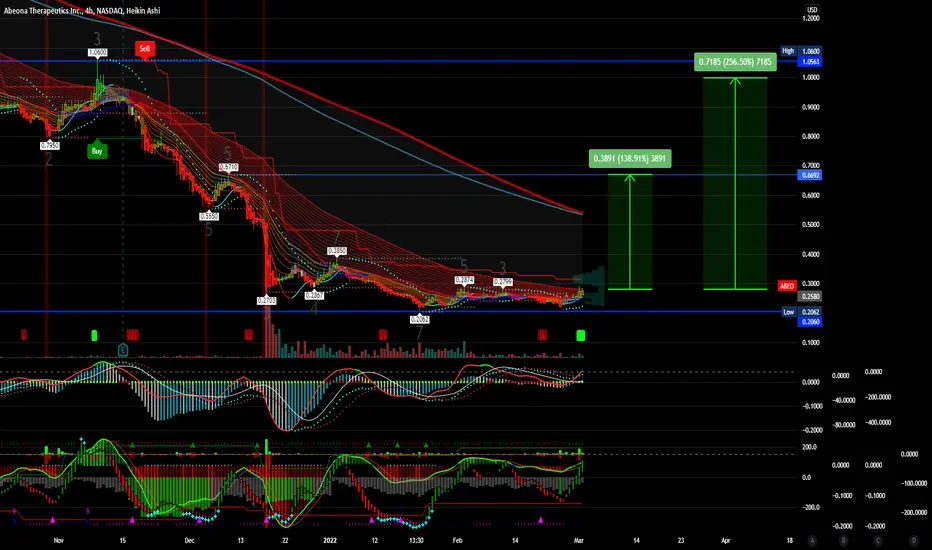Select the 1.0600 pivot high label on chart

pos(97,52)
